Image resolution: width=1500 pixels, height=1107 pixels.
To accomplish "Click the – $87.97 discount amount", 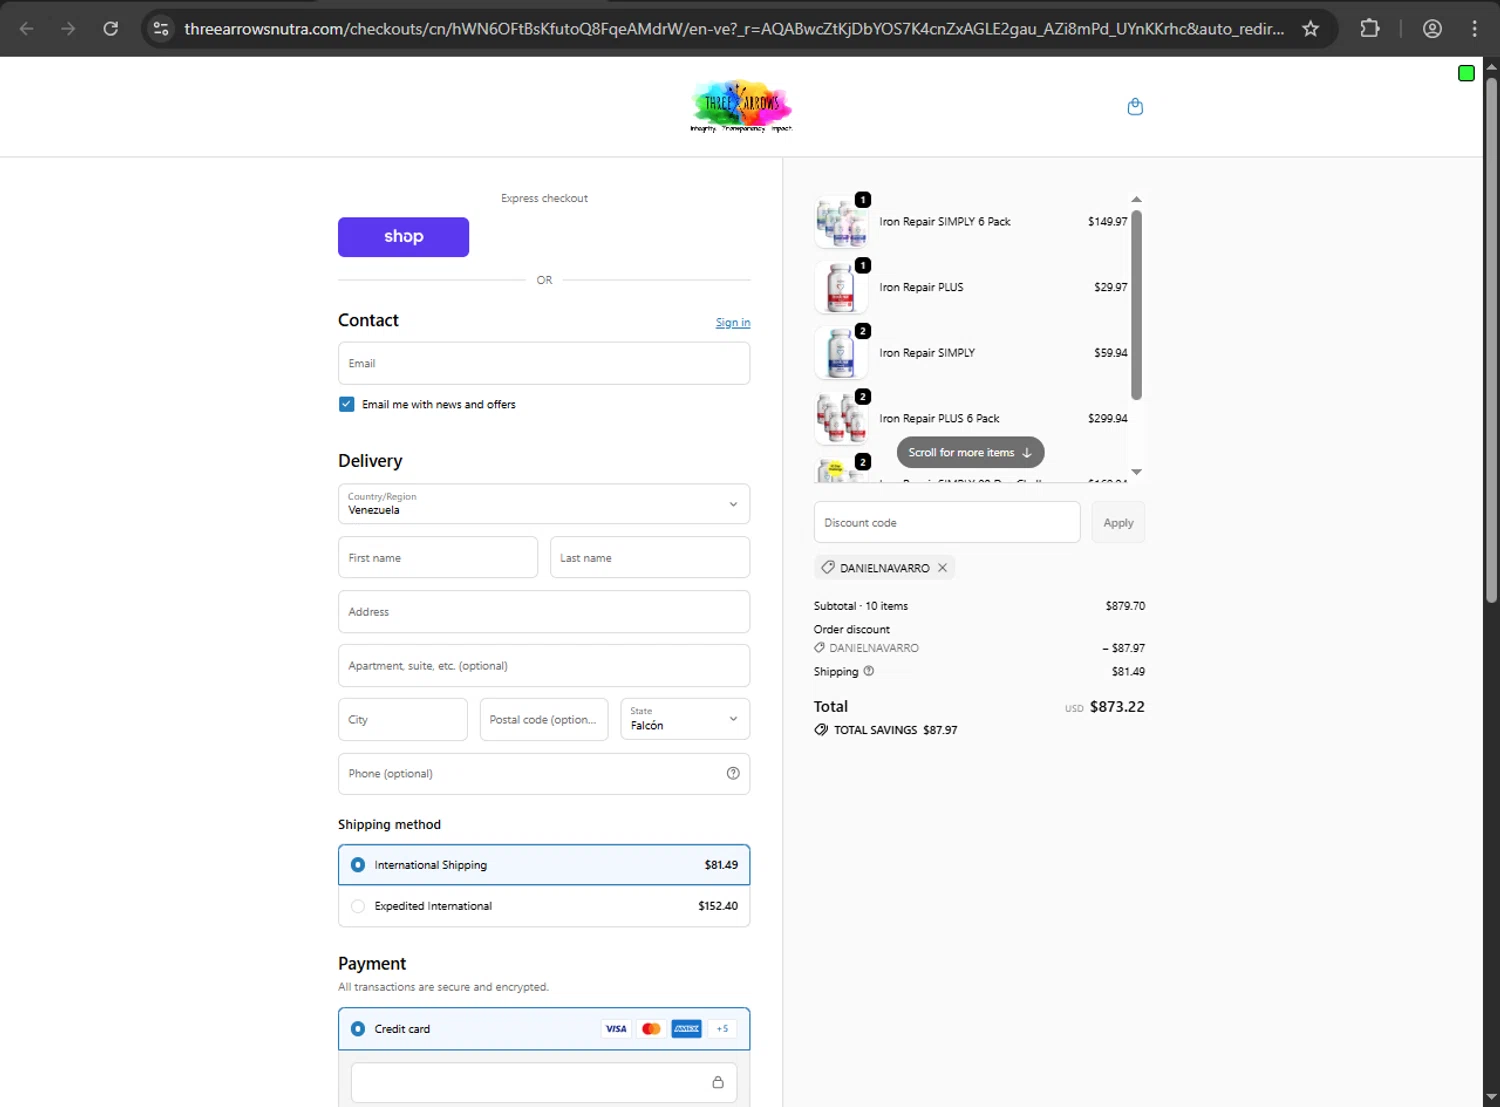I will click(1124, 648).
